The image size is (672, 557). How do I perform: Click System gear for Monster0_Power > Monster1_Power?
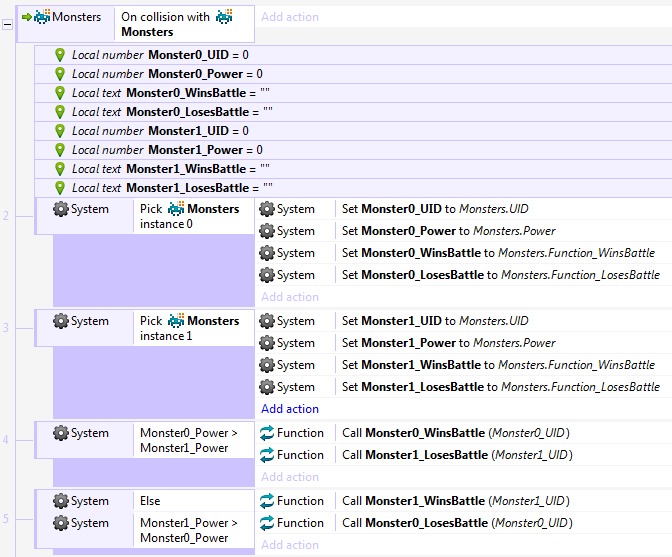point(61,433)
